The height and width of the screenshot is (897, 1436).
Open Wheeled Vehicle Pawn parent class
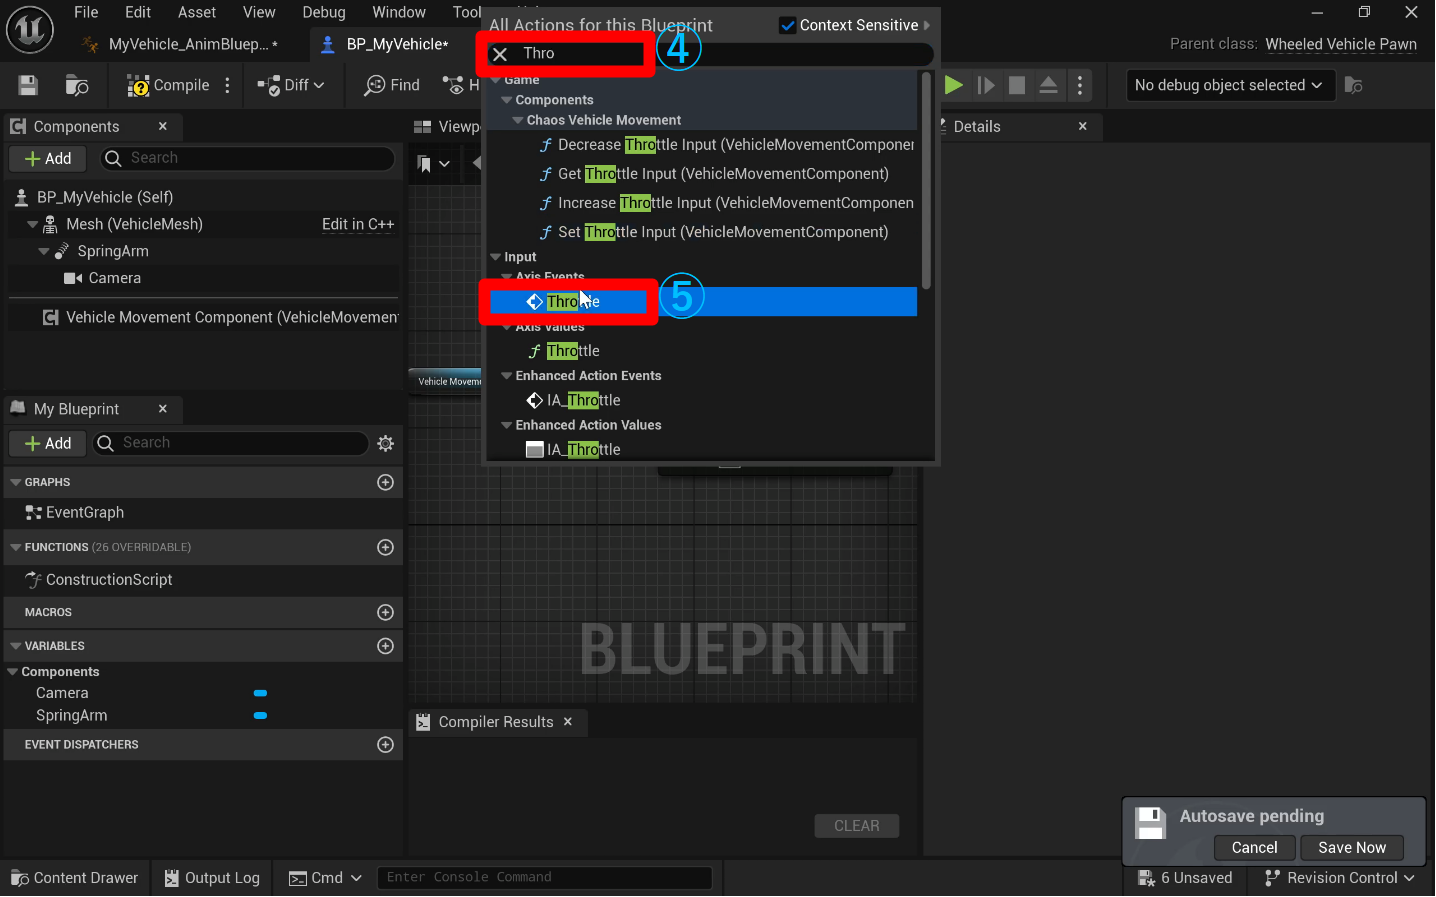[1341, 44]
